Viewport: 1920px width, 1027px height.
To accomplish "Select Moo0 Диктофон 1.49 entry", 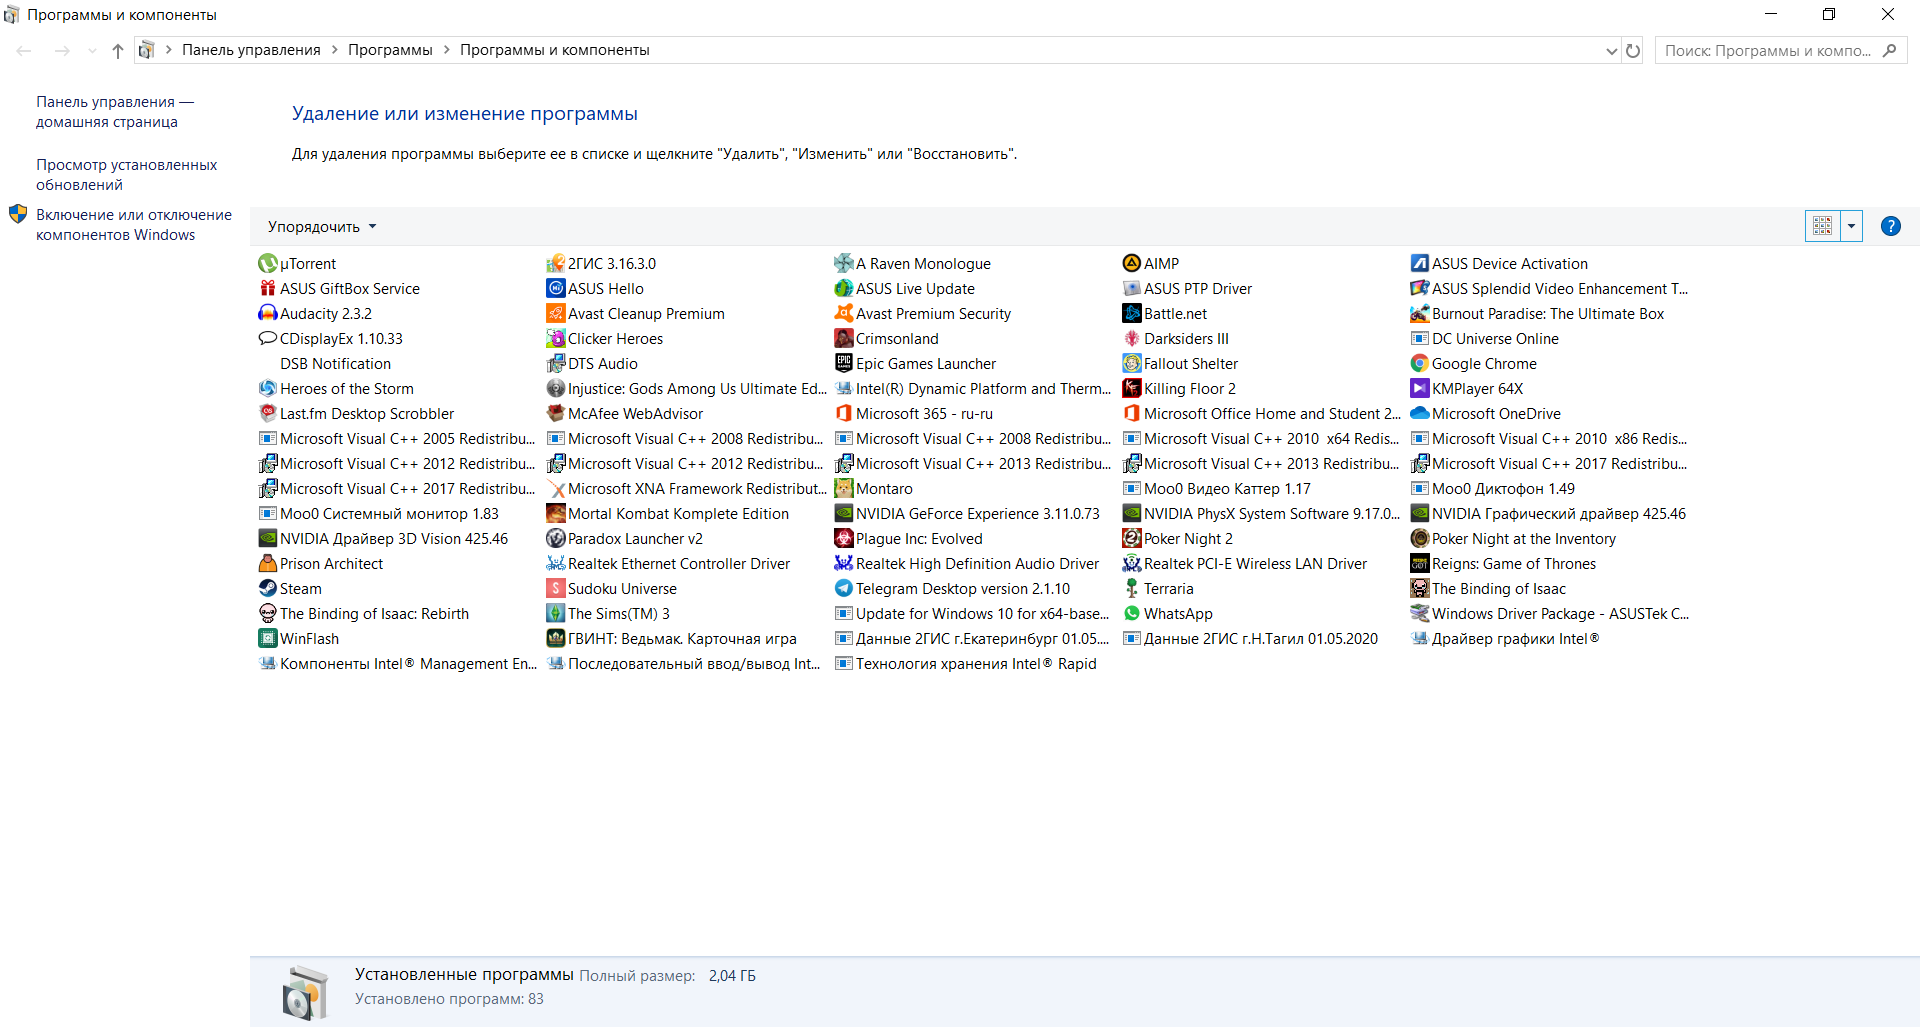I will (x=1493, y=489).
